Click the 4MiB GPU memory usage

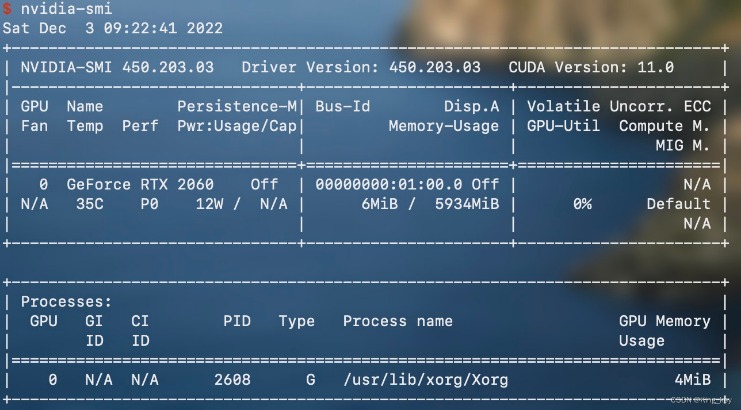pyautogui.click(x=693, y=380)
